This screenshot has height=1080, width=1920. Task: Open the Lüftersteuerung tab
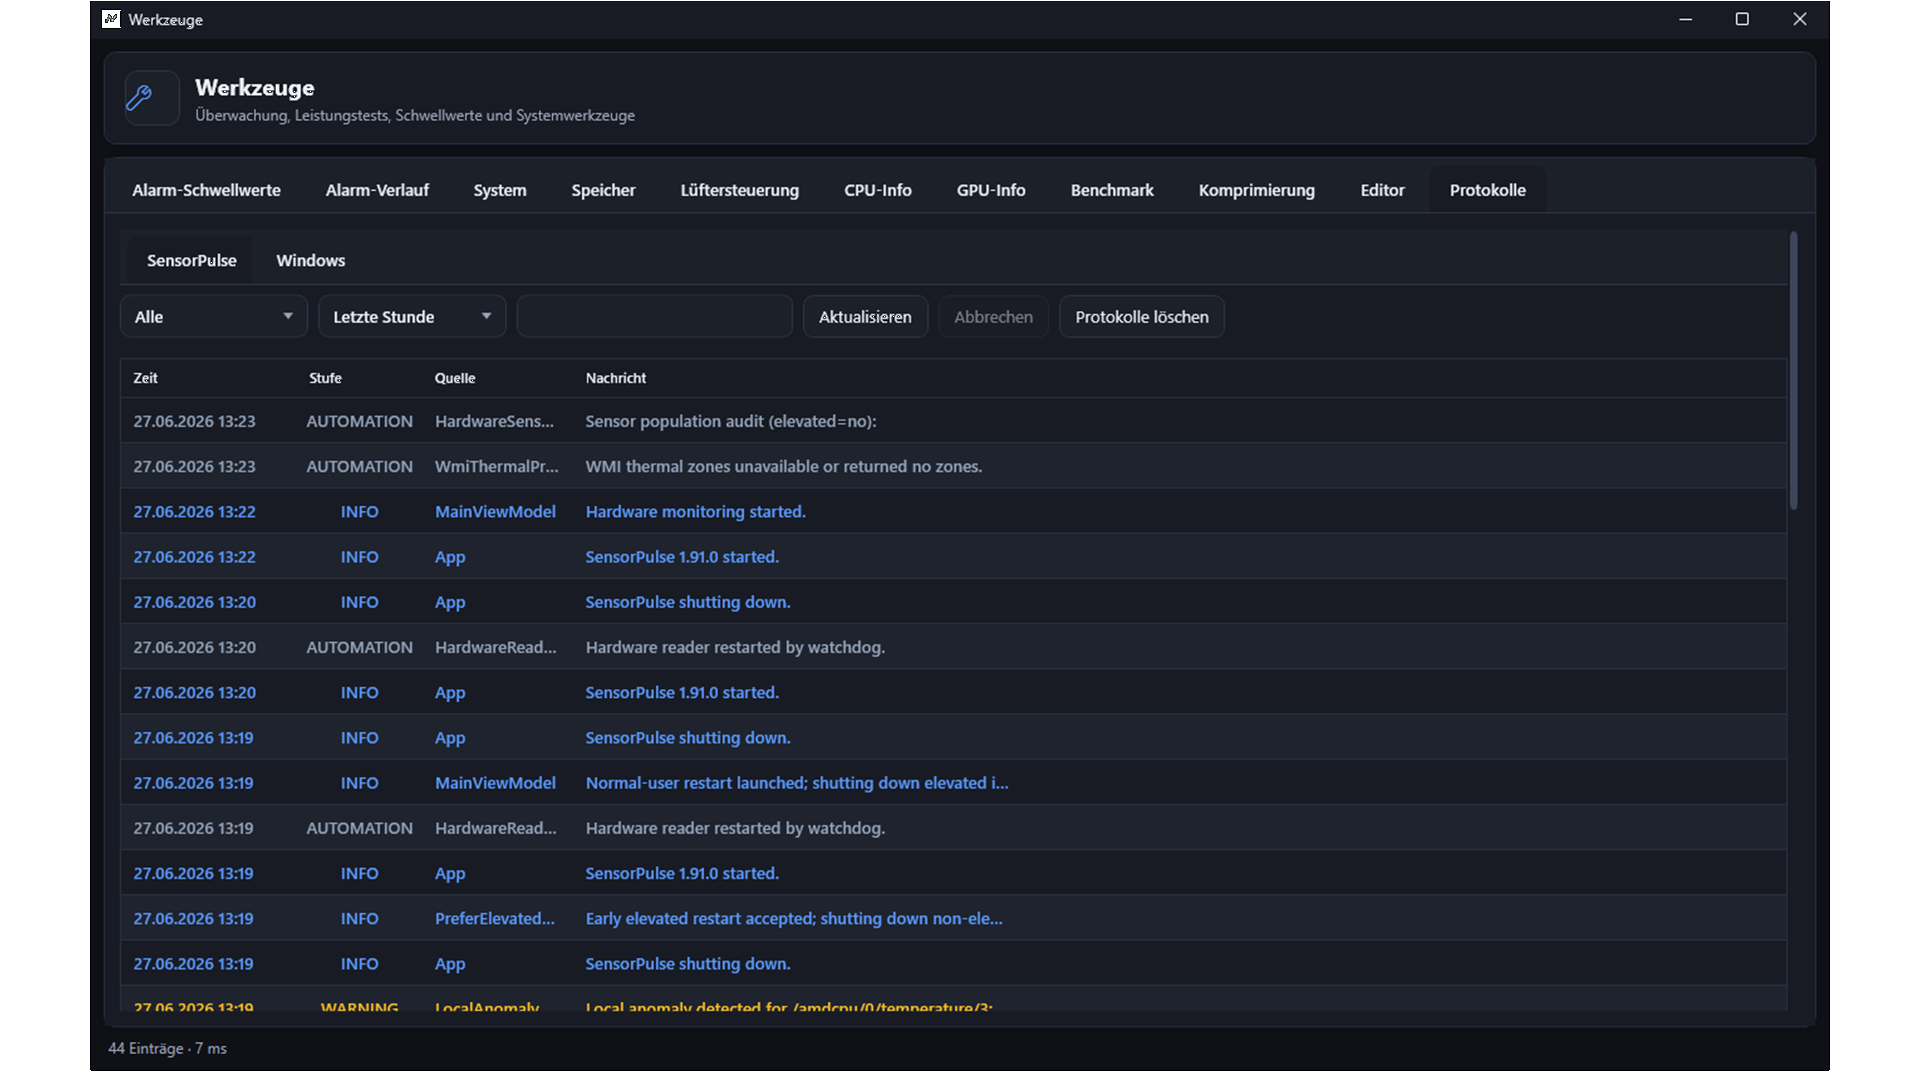[x=739, y=190]
